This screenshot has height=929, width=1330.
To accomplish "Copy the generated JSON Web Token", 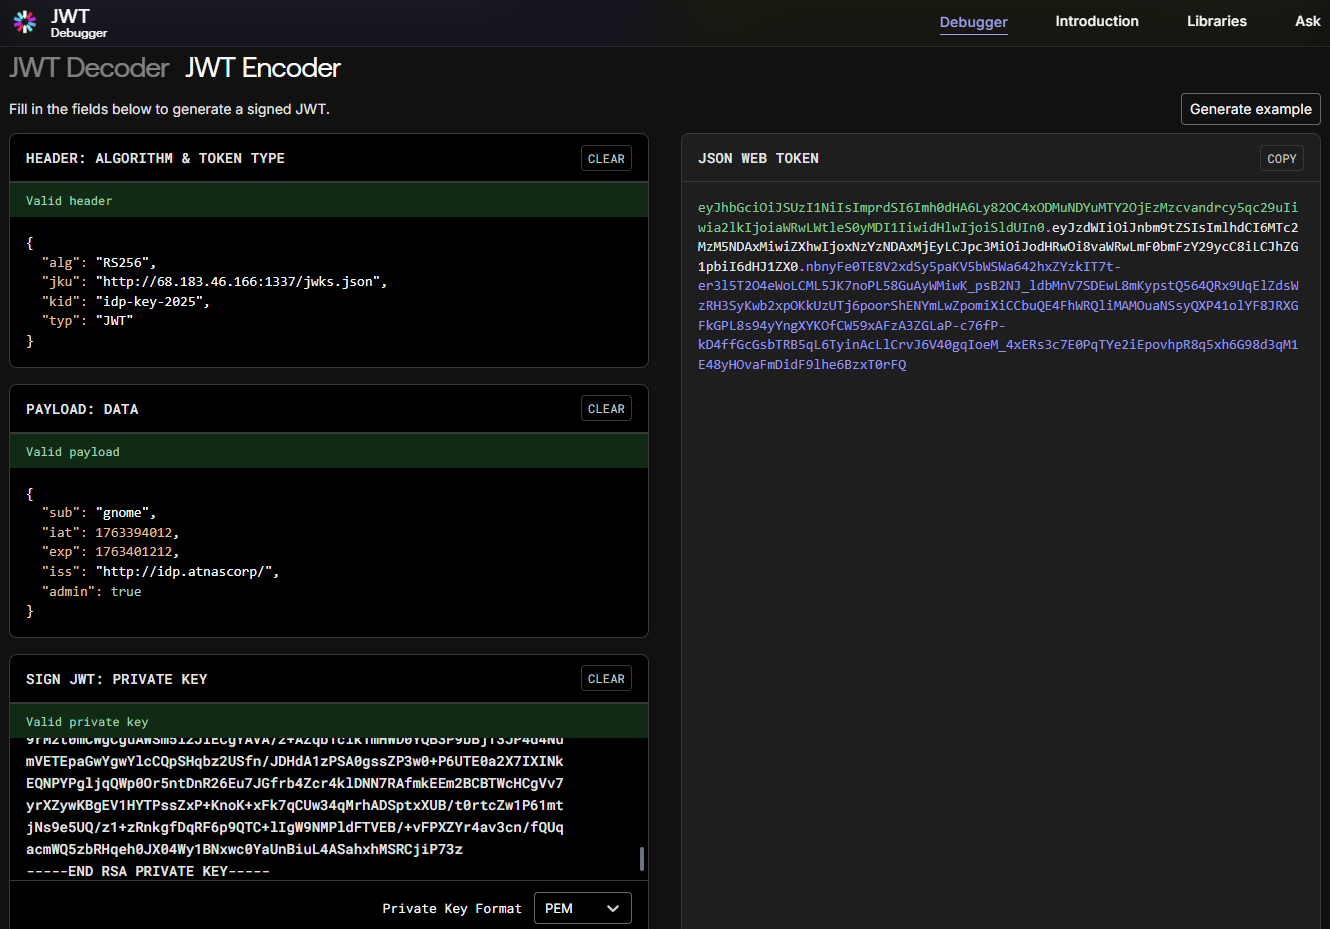I will click(x=1281, y=159).
